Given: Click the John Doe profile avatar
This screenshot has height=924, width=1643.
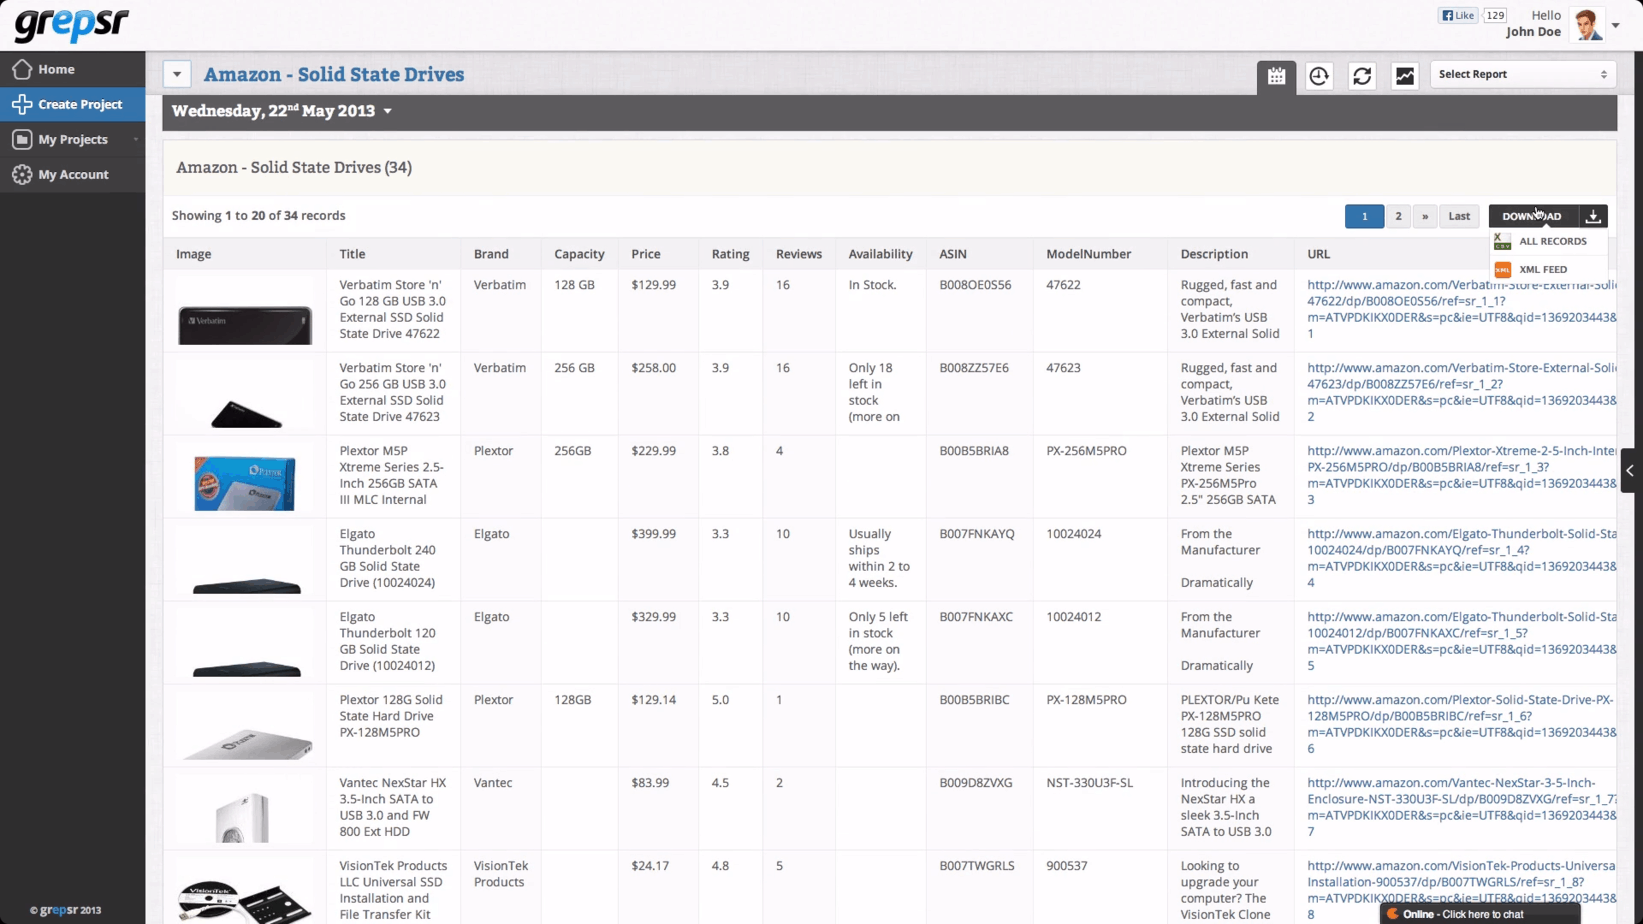Looking at the screenshot, I should (1587, 24).
